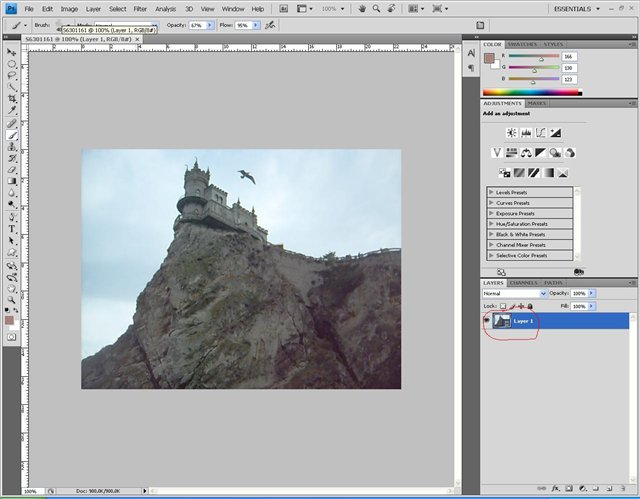The height and width of the screenshot is (499, 640).
Task: Expand Curves Presets
Action: pyautogui.click(x=530, y=203)
